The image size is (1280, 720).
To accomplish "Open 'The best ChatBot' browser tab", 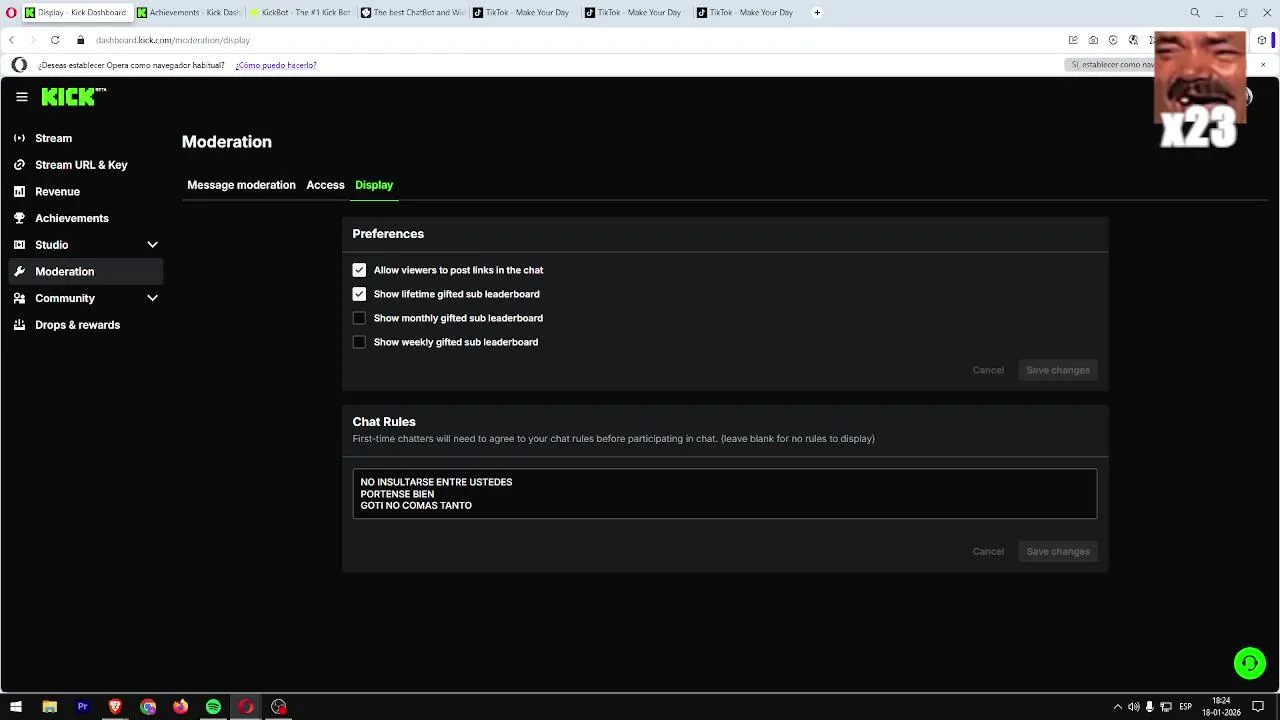I will [413, 13].
